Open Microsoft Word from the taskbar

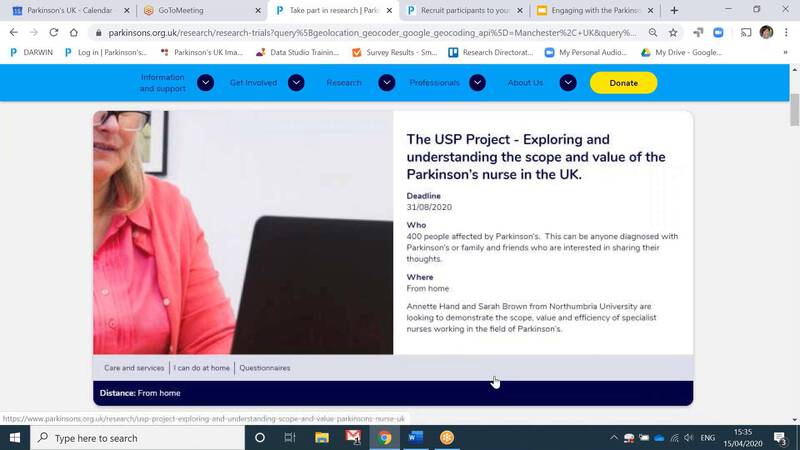pyautogui.click(x=416, y=437)
